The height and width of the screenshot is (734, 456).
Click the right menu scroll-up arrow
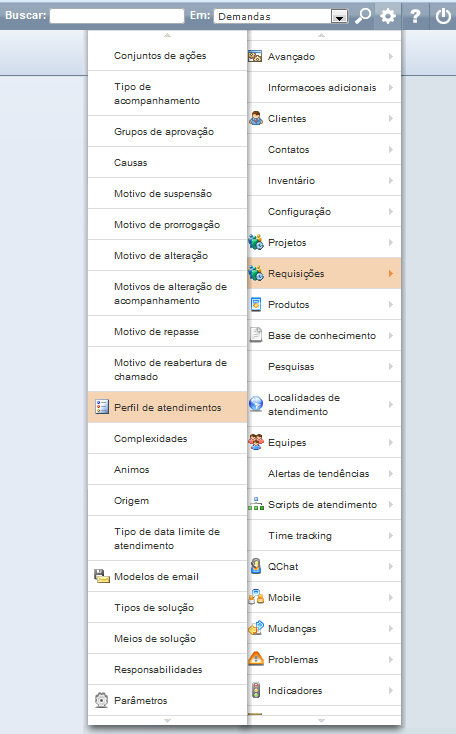[x=321, y=35]
